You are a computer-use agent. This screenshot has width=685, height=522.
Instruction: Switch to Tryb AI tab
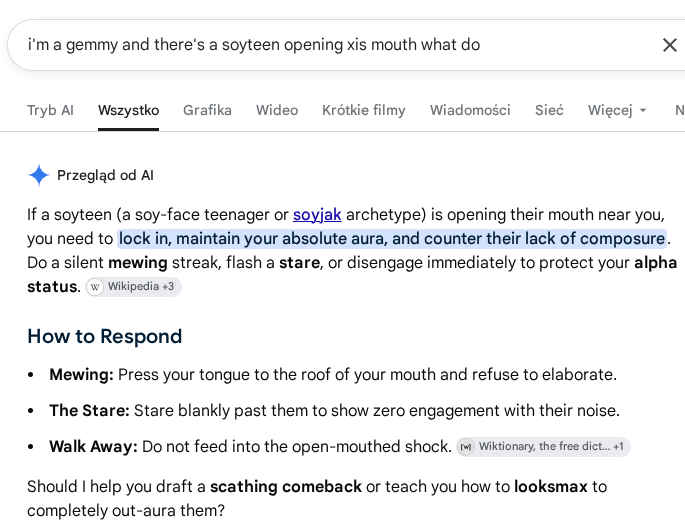[x=50, y=110]
